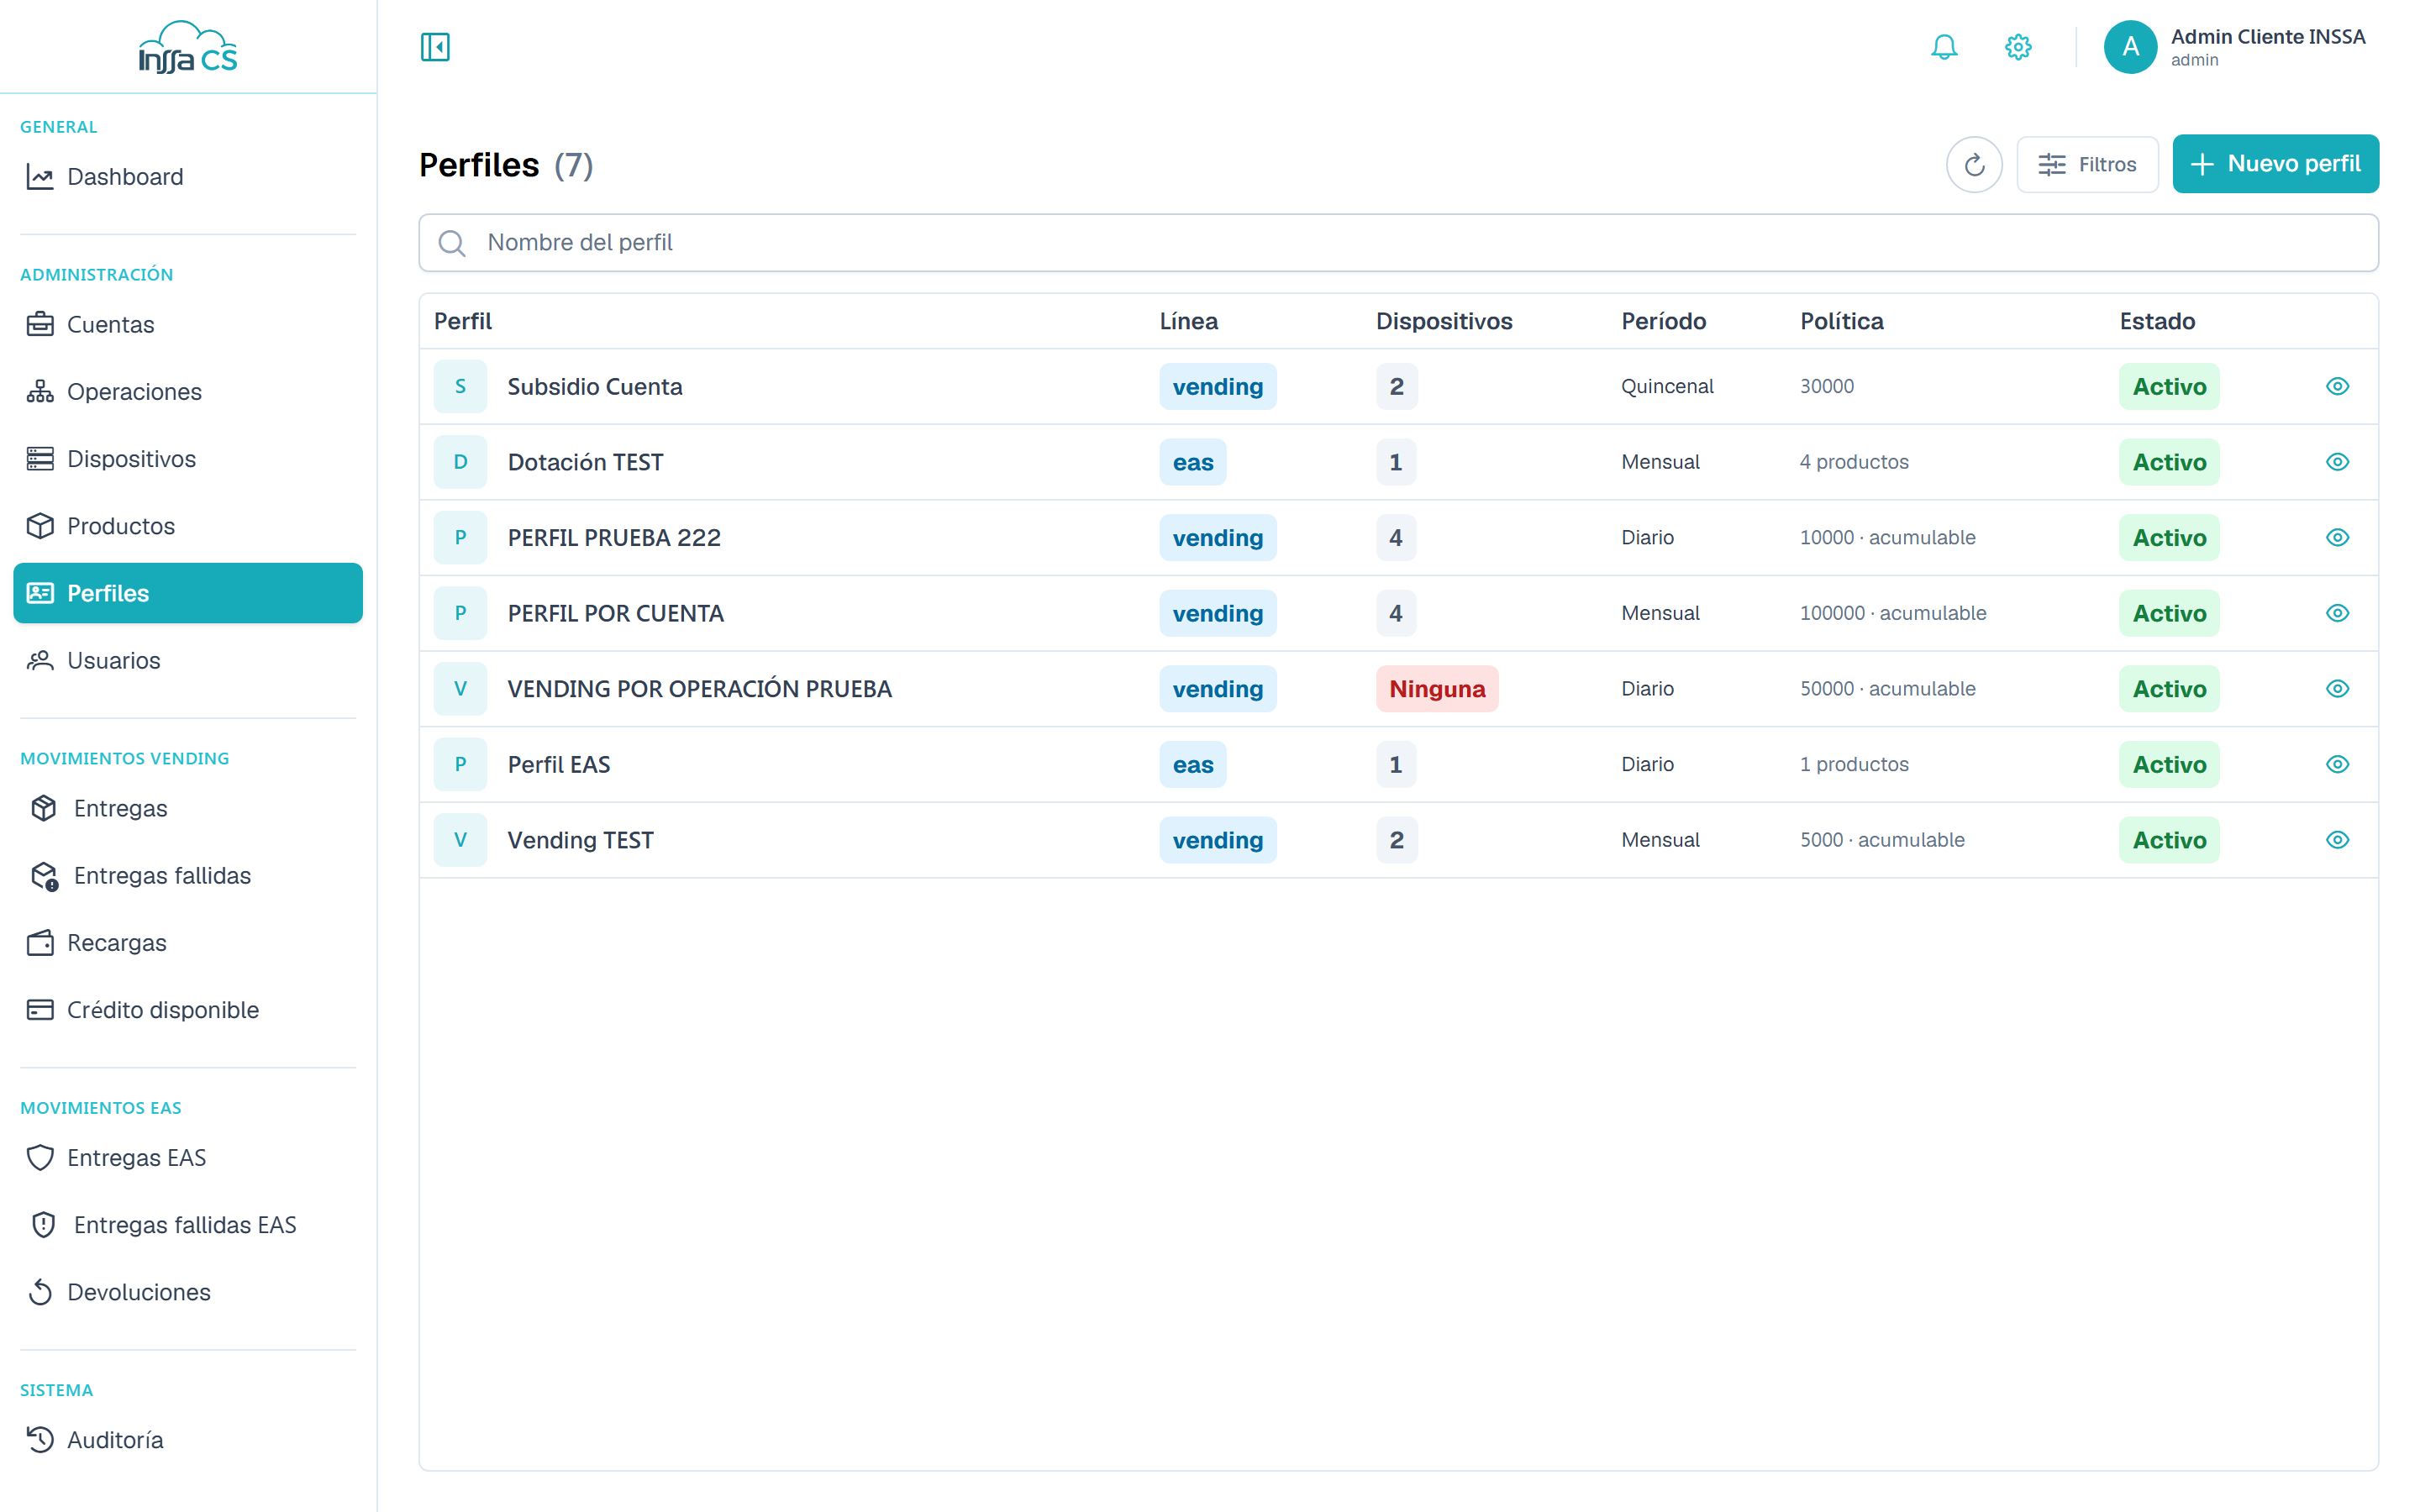Viewport: 2420px width, 1512px height.
Task: Click the VENDING POR OPERACIÓN PRUEBA profile name
Action: point(699,689)
